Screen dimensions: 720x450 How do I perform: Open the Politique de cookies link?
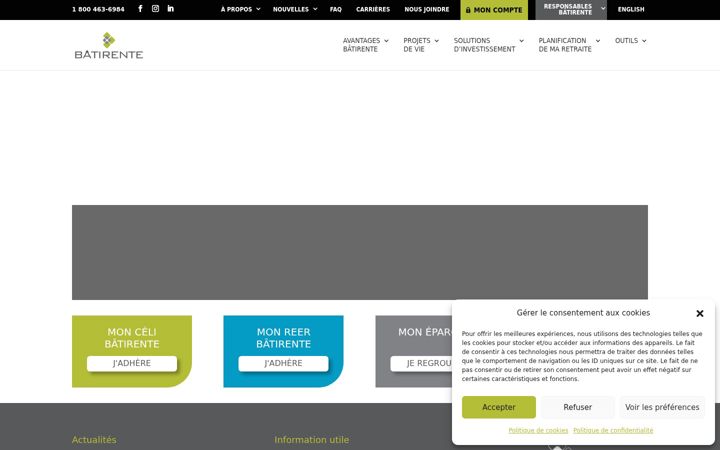tap(538, 430)
